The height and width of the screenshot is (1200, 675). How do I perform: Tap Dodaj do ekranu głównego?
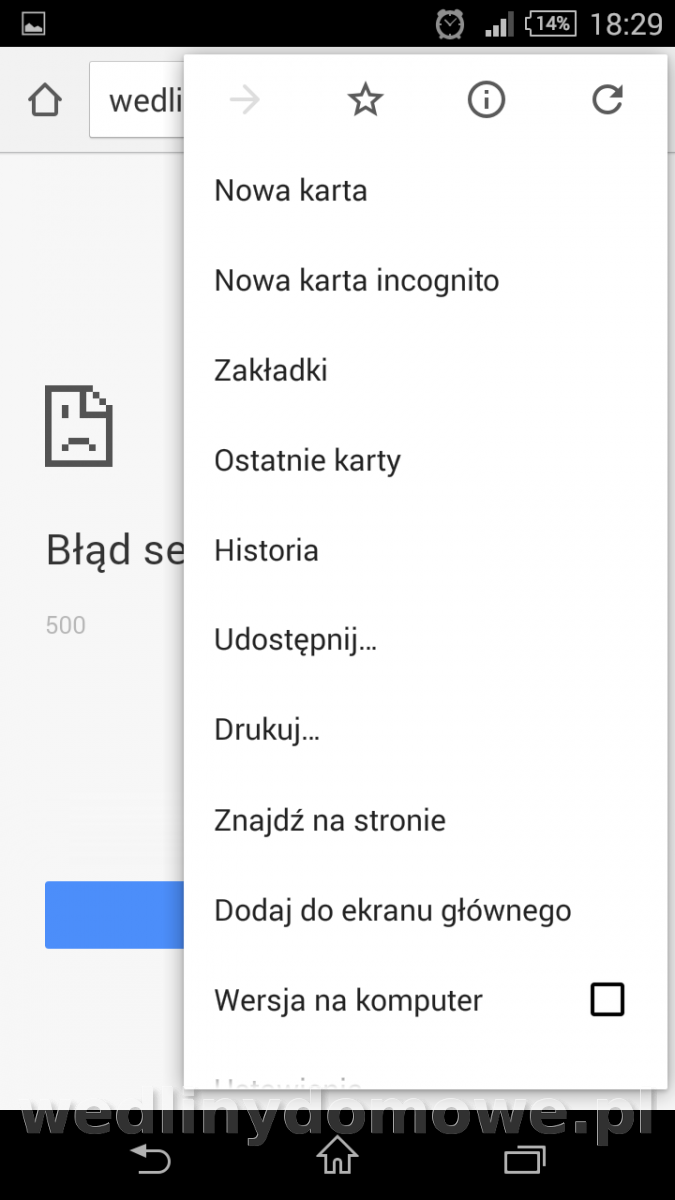(x=392, y=911)
